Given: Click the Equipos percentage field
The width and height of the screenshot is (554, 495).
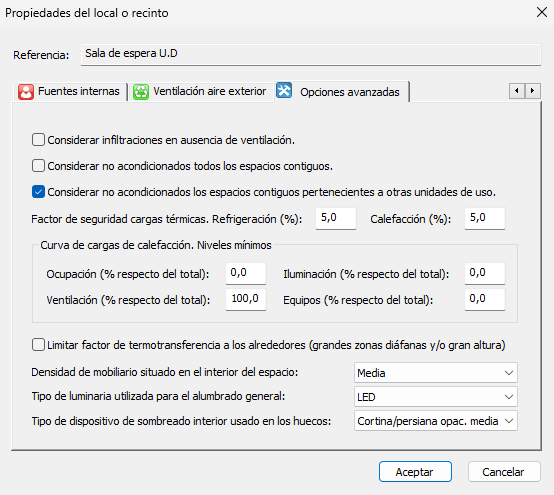Looking at the screenshot, I should click(x=485, y=299).
